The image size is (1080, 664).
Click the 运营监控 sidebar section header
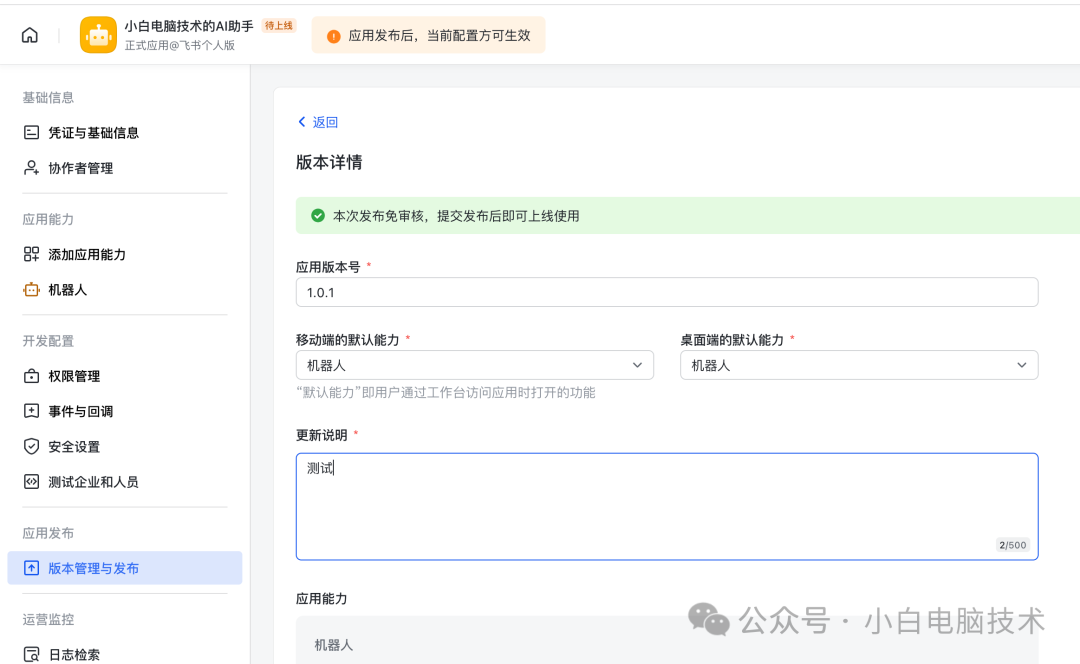click(48, 619)
